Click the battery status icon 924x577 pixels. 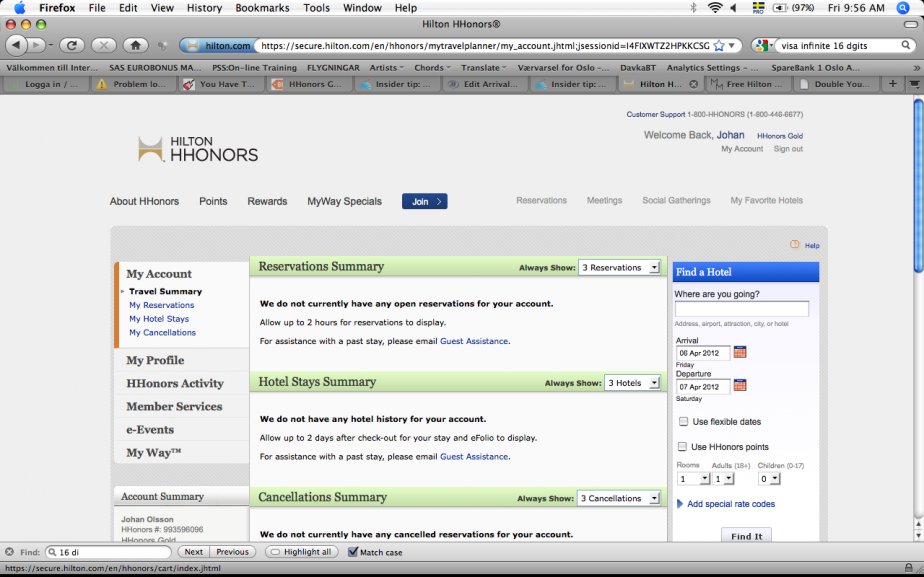[780, 8]
